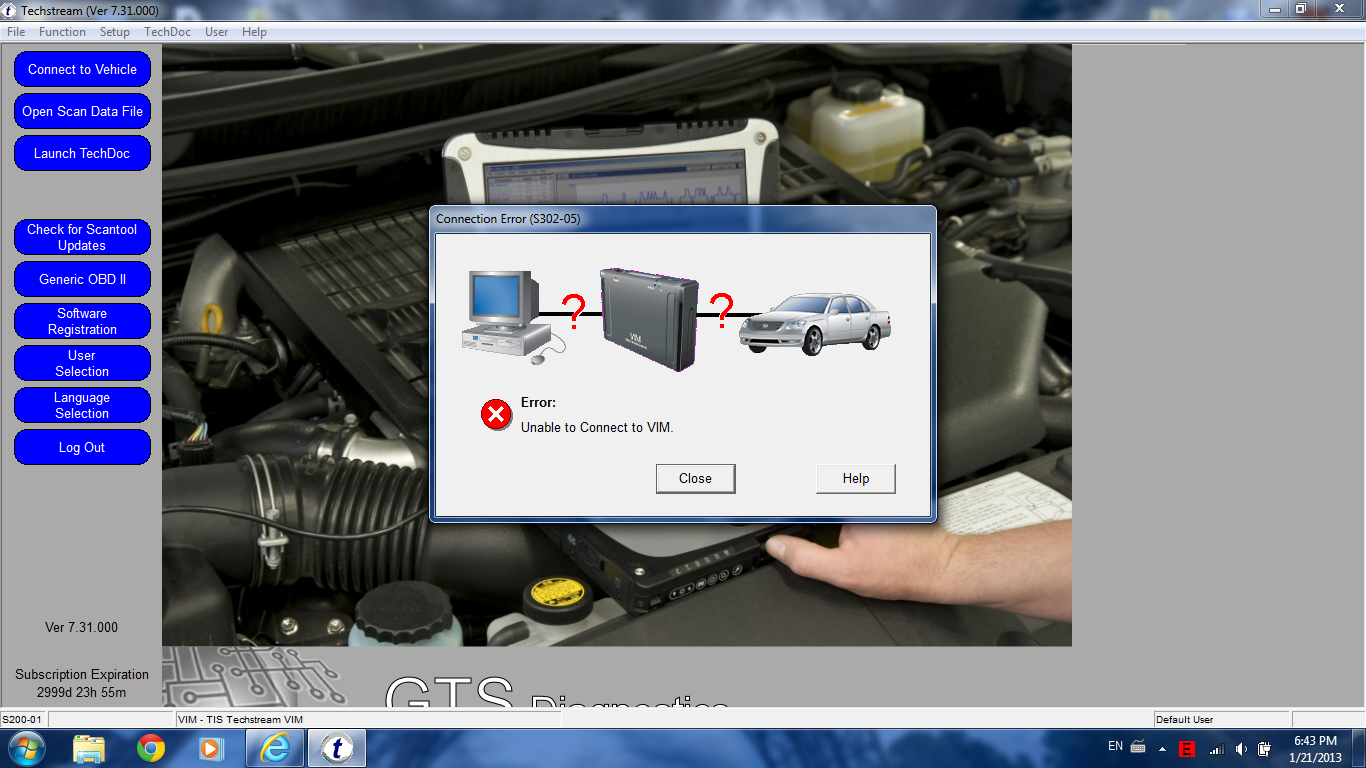Open the Help menu
This screenshot has width=1366, height=768.
click(x=254, y=32)
